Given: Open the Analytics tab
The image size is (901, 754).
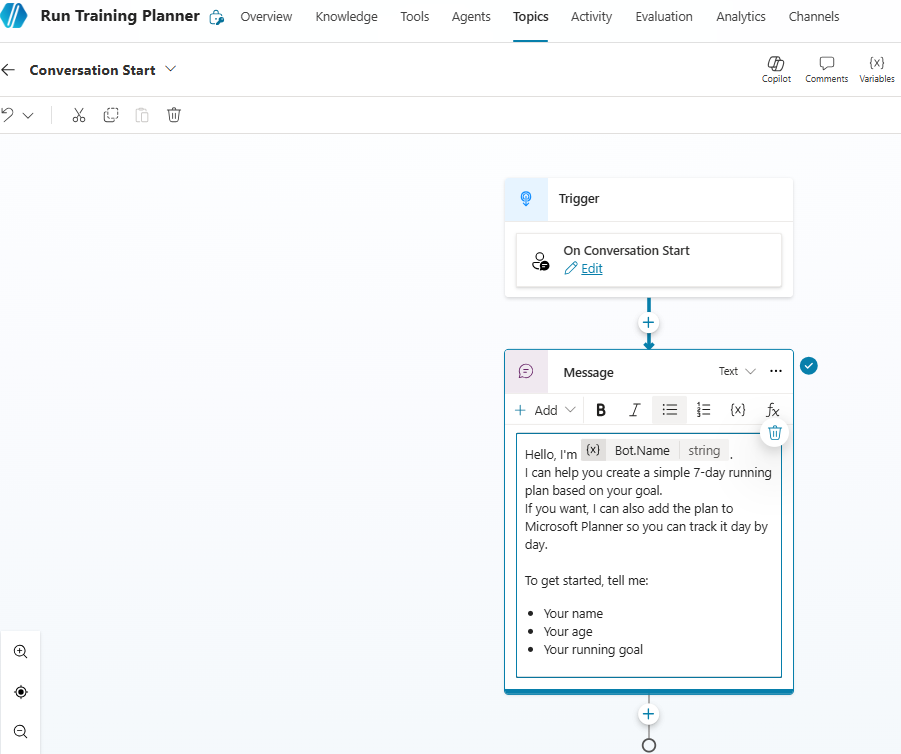Looking at the screenshot, I should (x=740, y=17).
